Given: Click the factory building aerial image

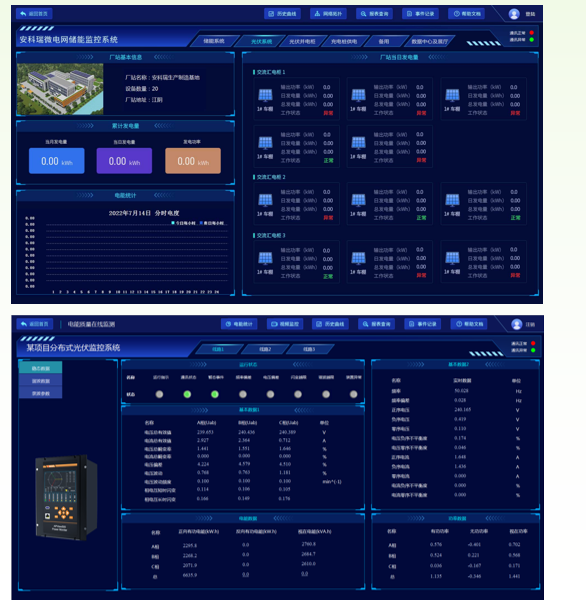Looking at the screenshot, I should tap(60, 89).
